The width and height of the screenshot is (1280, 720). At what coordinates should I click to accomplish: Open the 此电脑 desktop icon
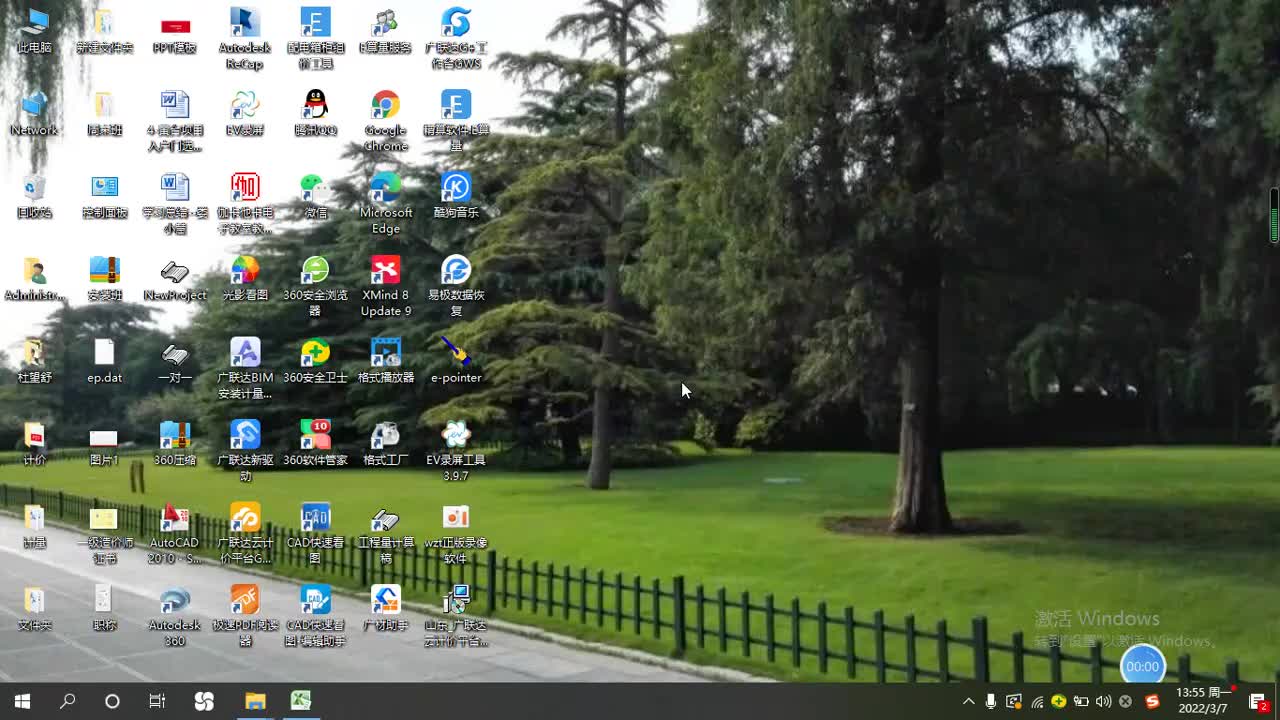34,30
